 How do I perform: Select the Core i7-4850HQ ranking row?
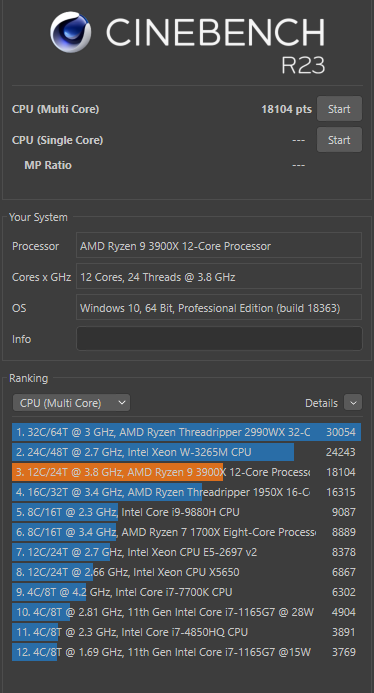click(x=187, y=632)
